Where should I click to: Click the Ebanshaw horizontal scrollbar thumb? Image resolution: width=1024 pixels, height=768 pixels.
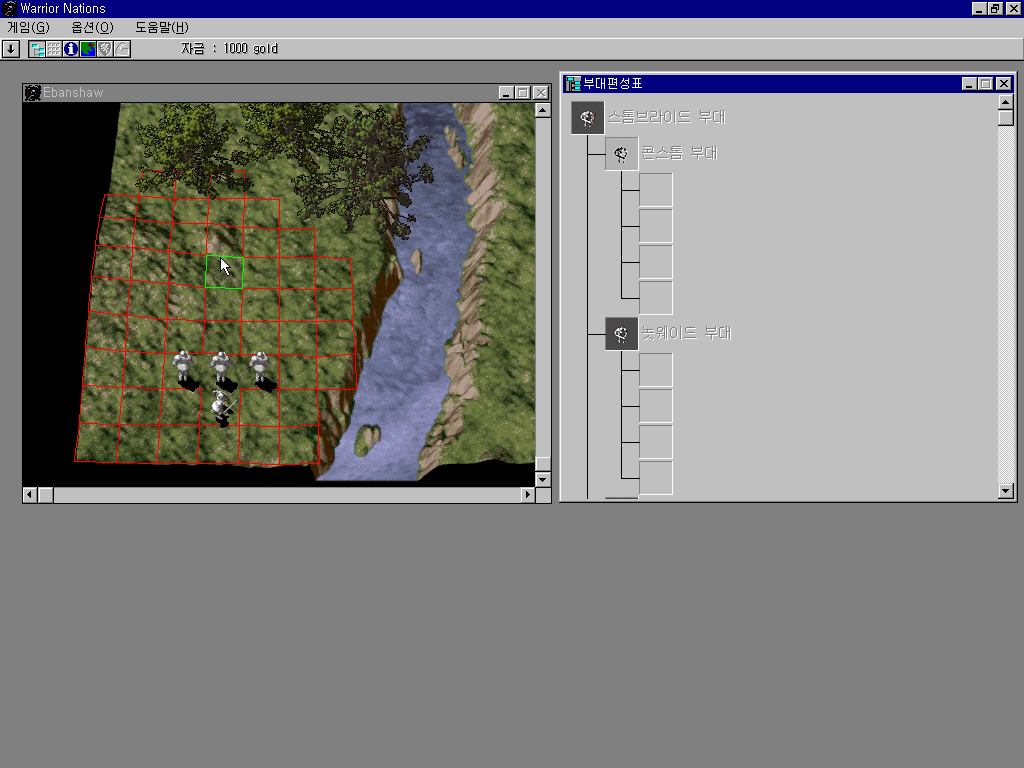coord(46,495)
